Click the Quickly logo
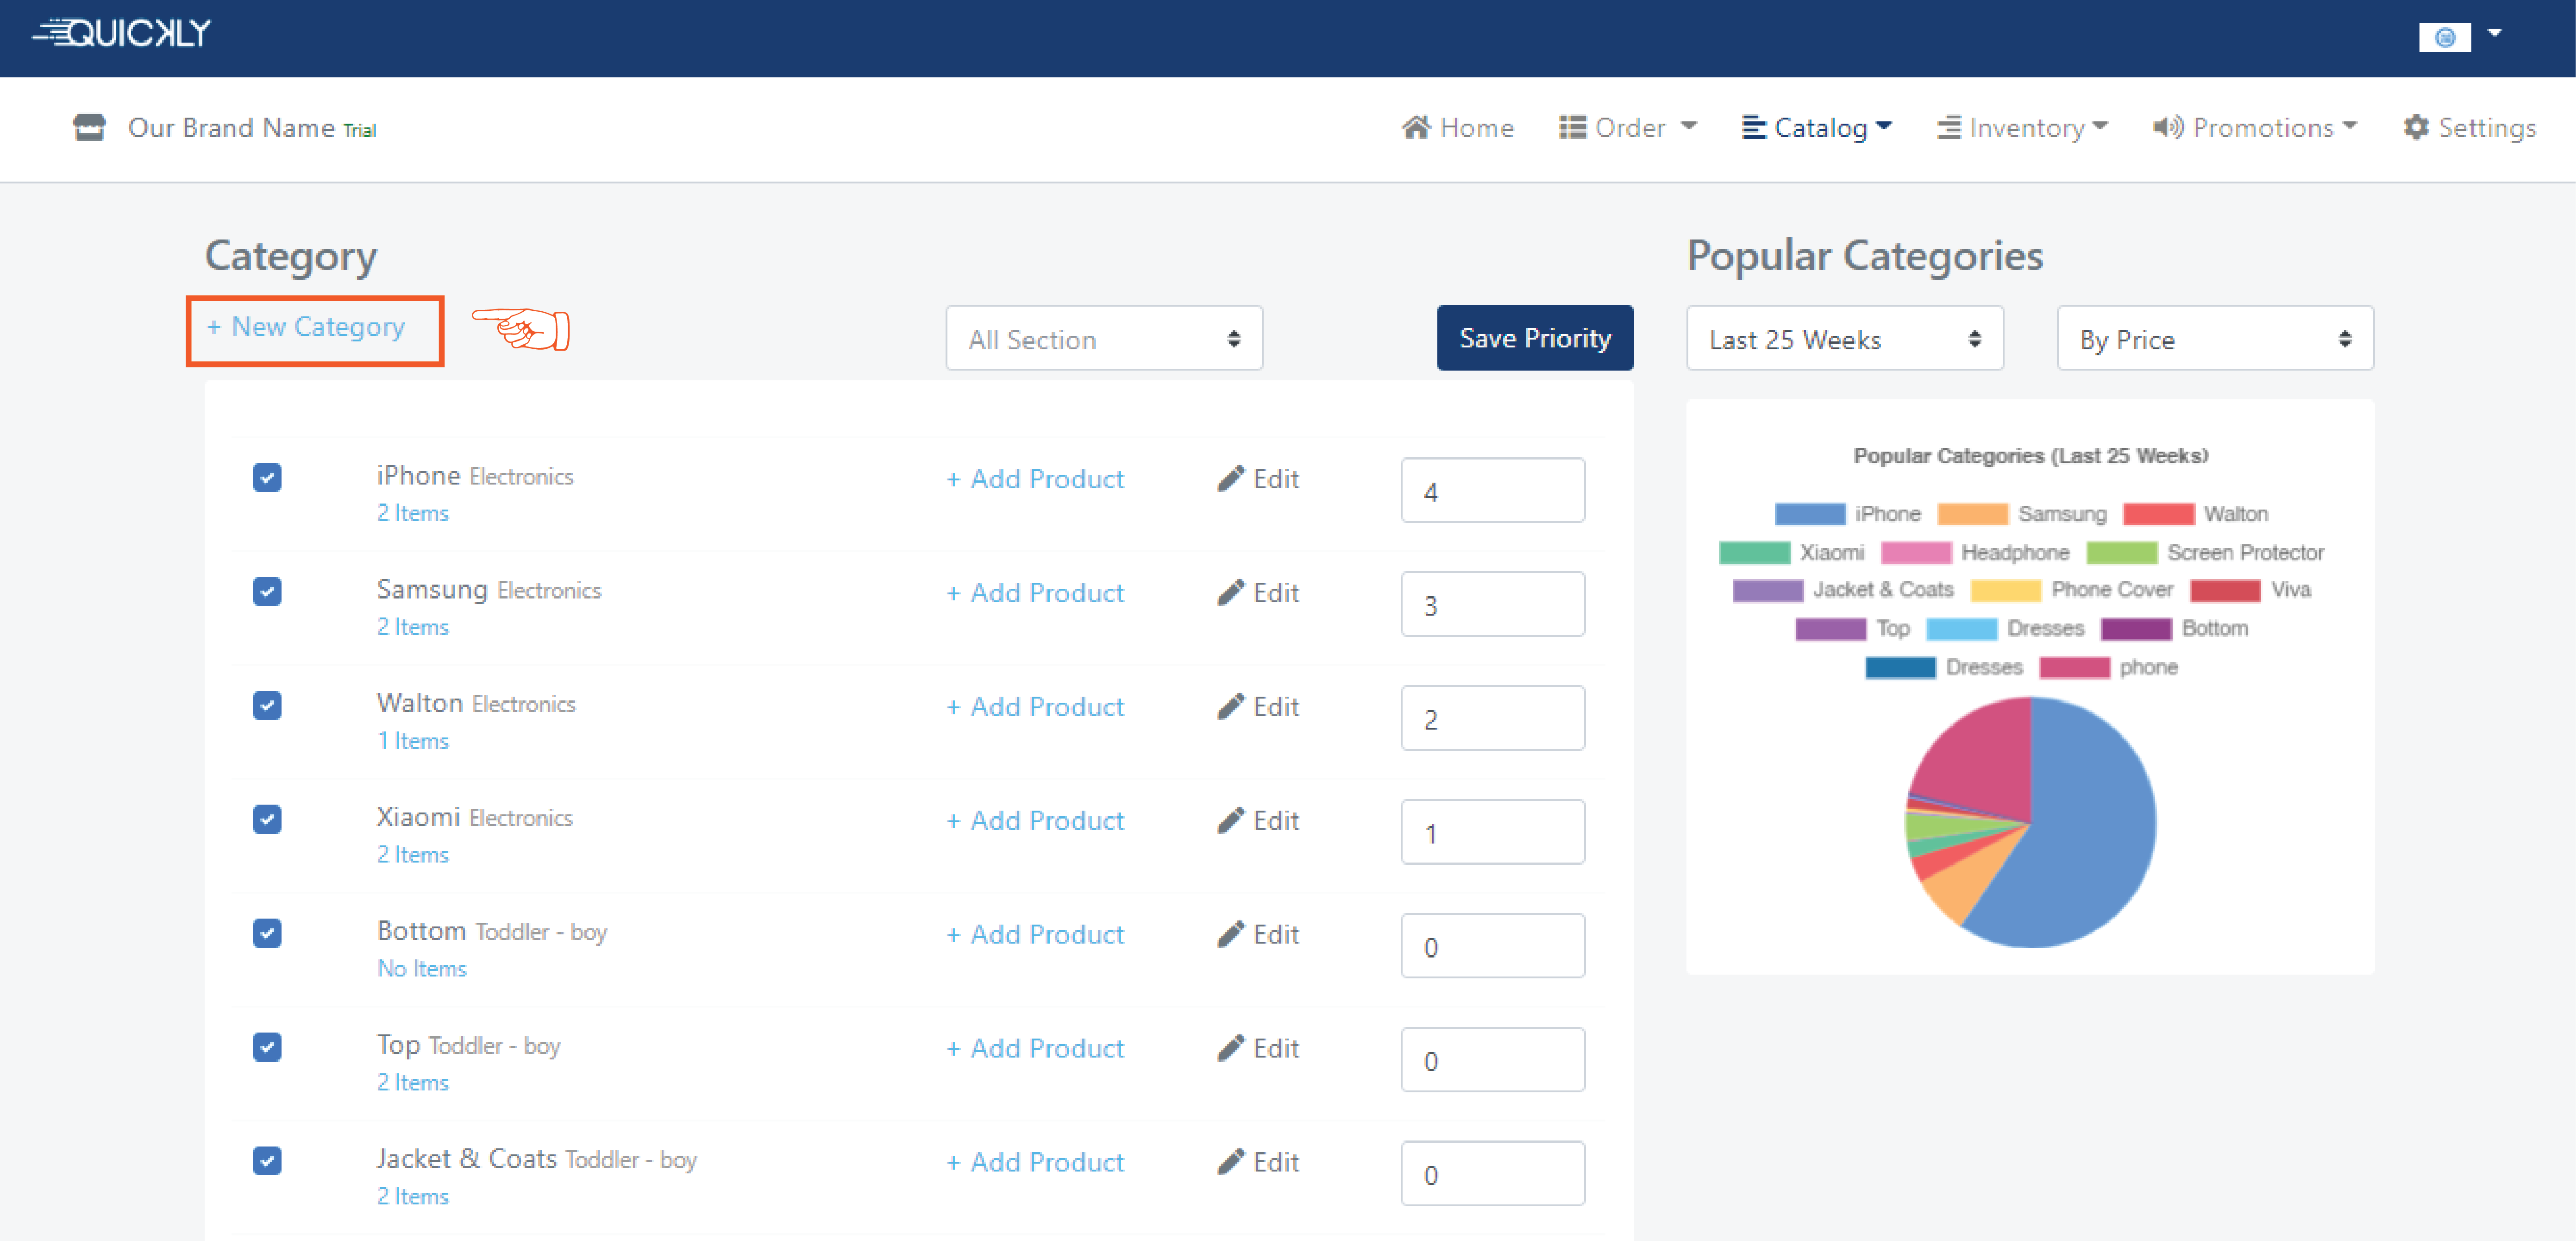Screen dimensions: 2576x1241 pyautogui.click(x=122, y=33)
